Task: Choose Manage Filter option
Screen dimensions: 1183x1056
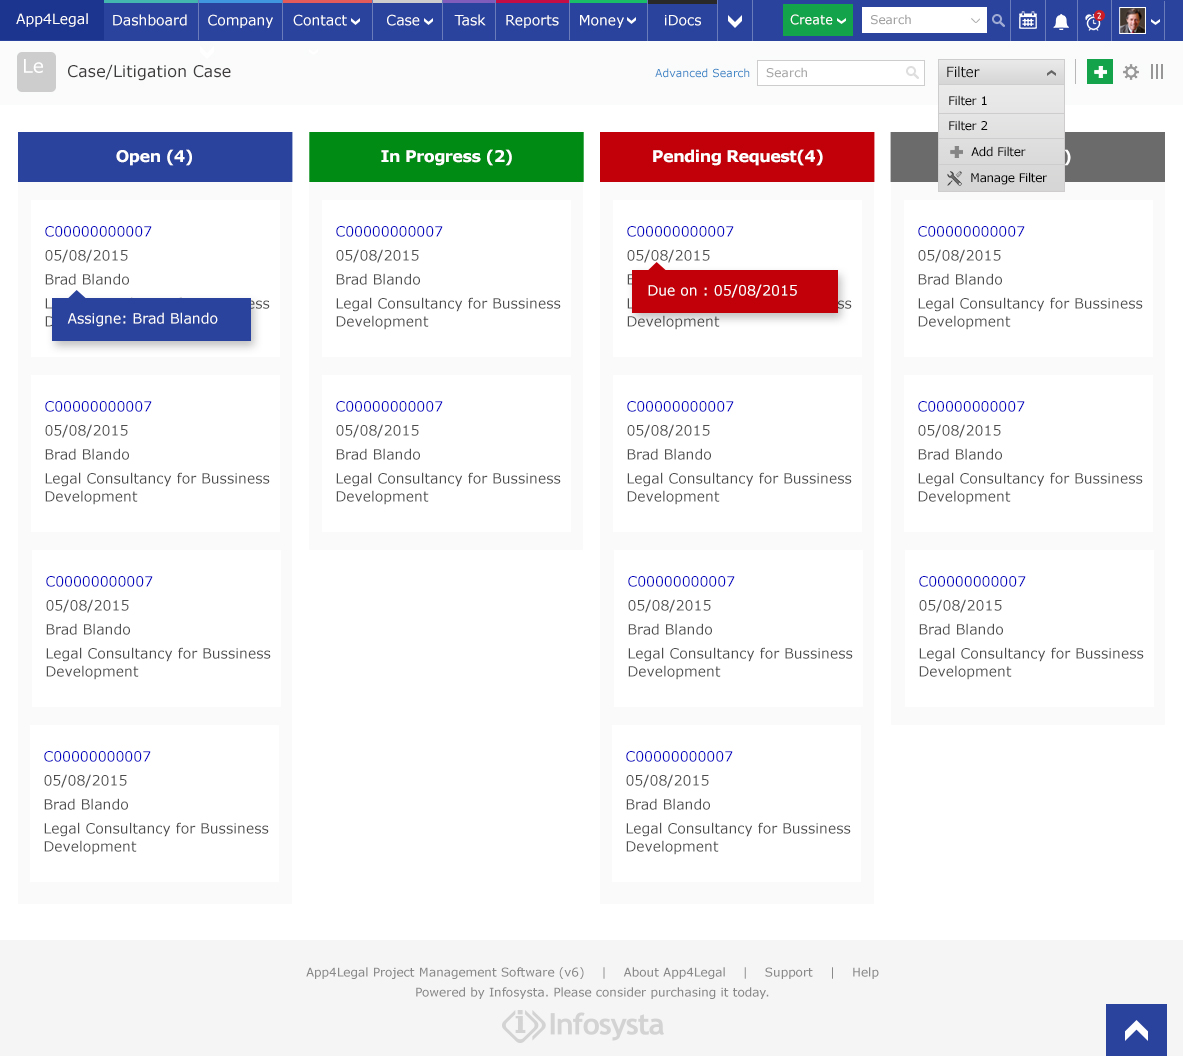Action: tap(1001, 178)
